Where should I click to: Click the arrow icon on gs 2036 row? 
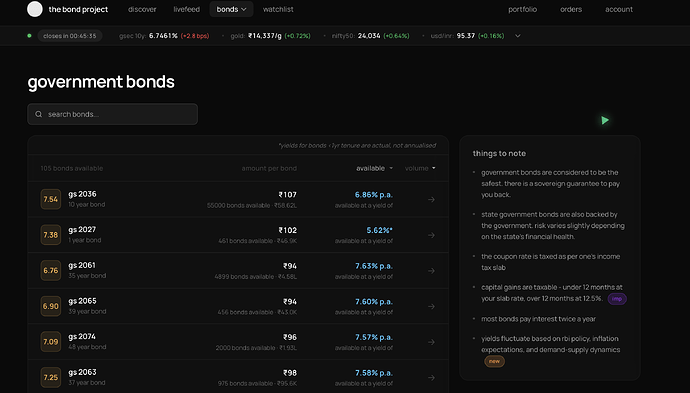431,199
